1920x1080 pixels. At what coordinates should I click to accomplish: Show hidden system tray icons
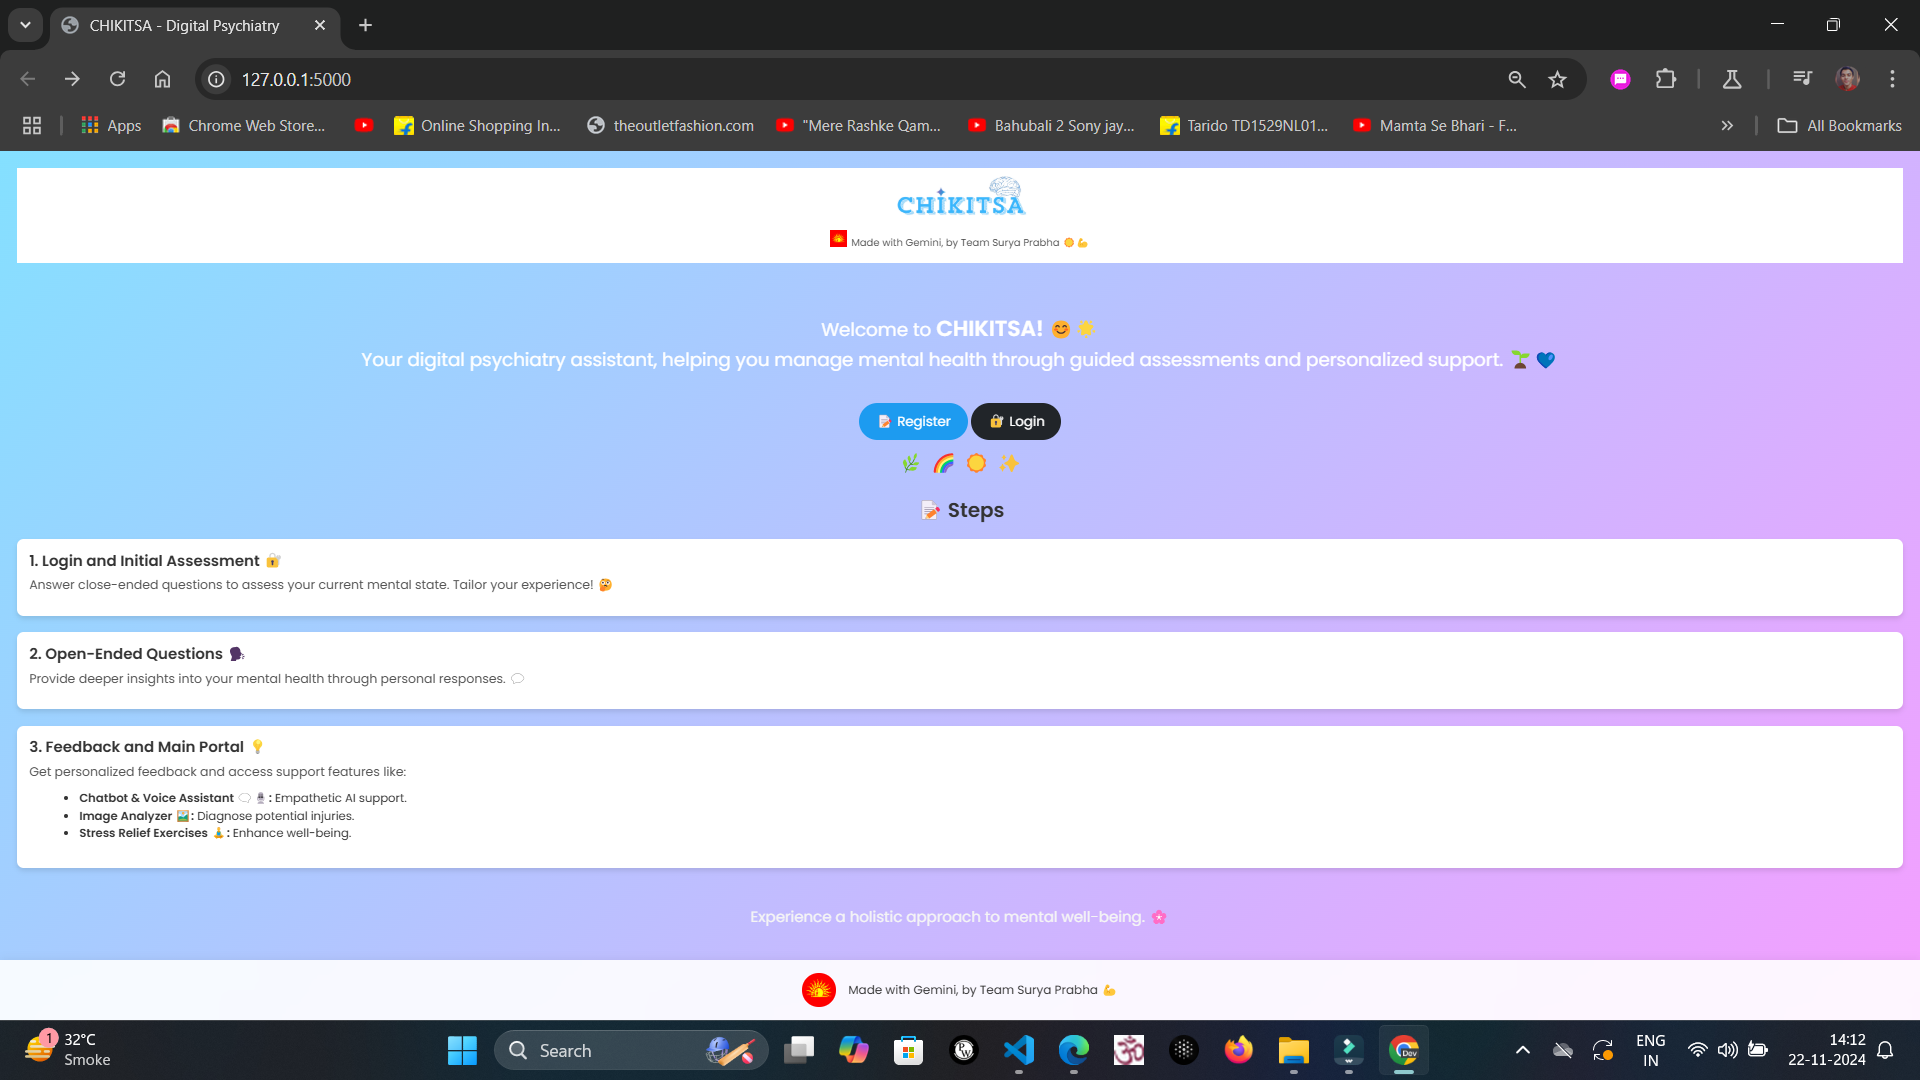pos(1522,1050)
